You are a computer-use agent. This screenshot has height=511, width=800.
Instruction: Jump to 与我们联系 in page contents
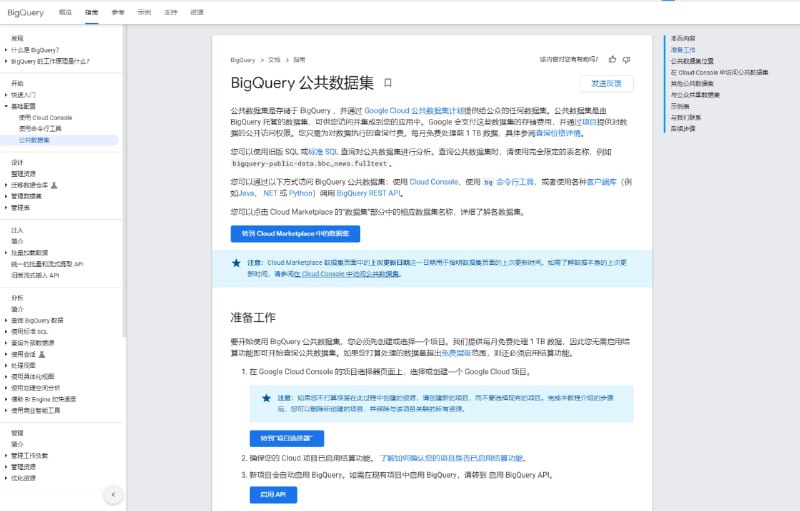coord(686,117)
